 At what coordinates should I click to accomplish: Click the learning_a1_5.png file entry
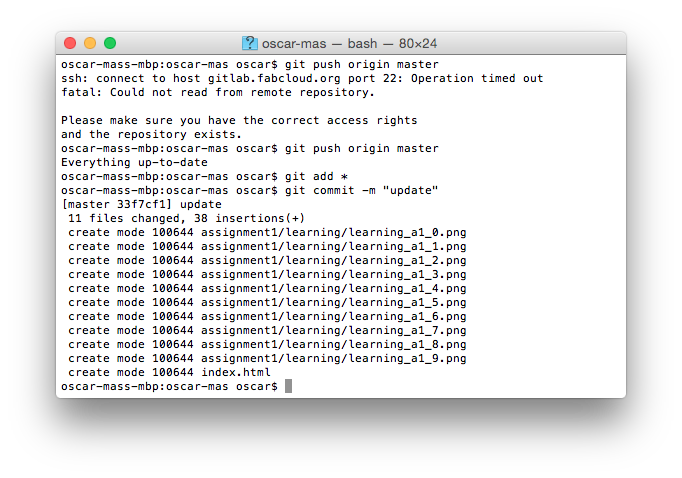tap(334, 302)
